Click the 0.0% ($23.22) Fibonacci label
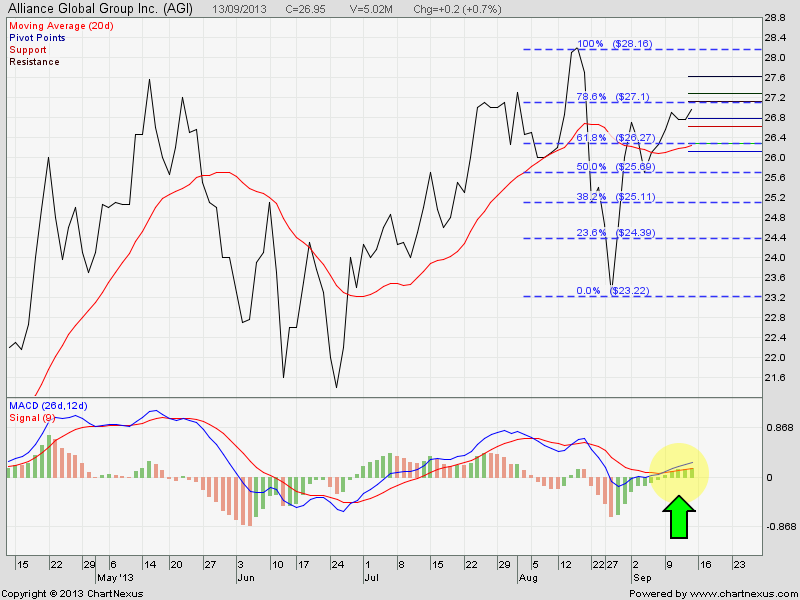 pos(613,291)
